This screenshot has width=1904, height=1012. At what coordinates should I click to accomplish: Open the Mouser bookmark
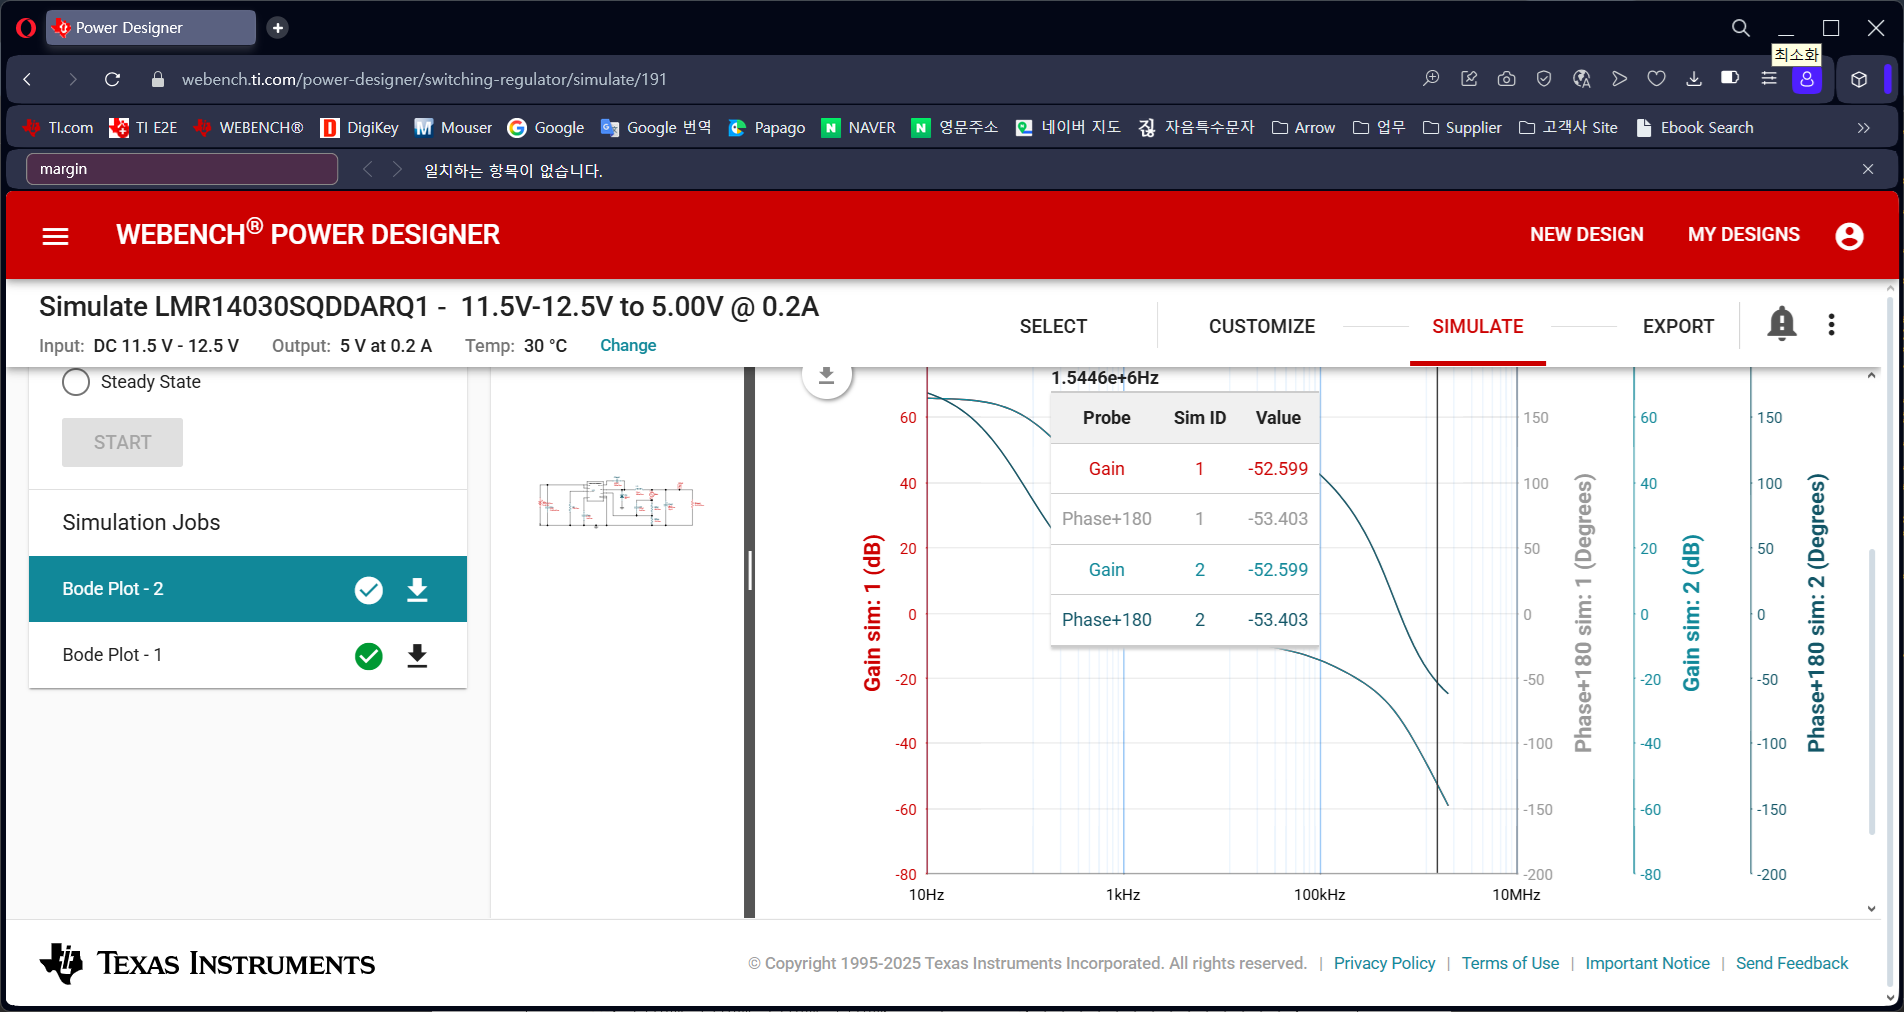454,128
